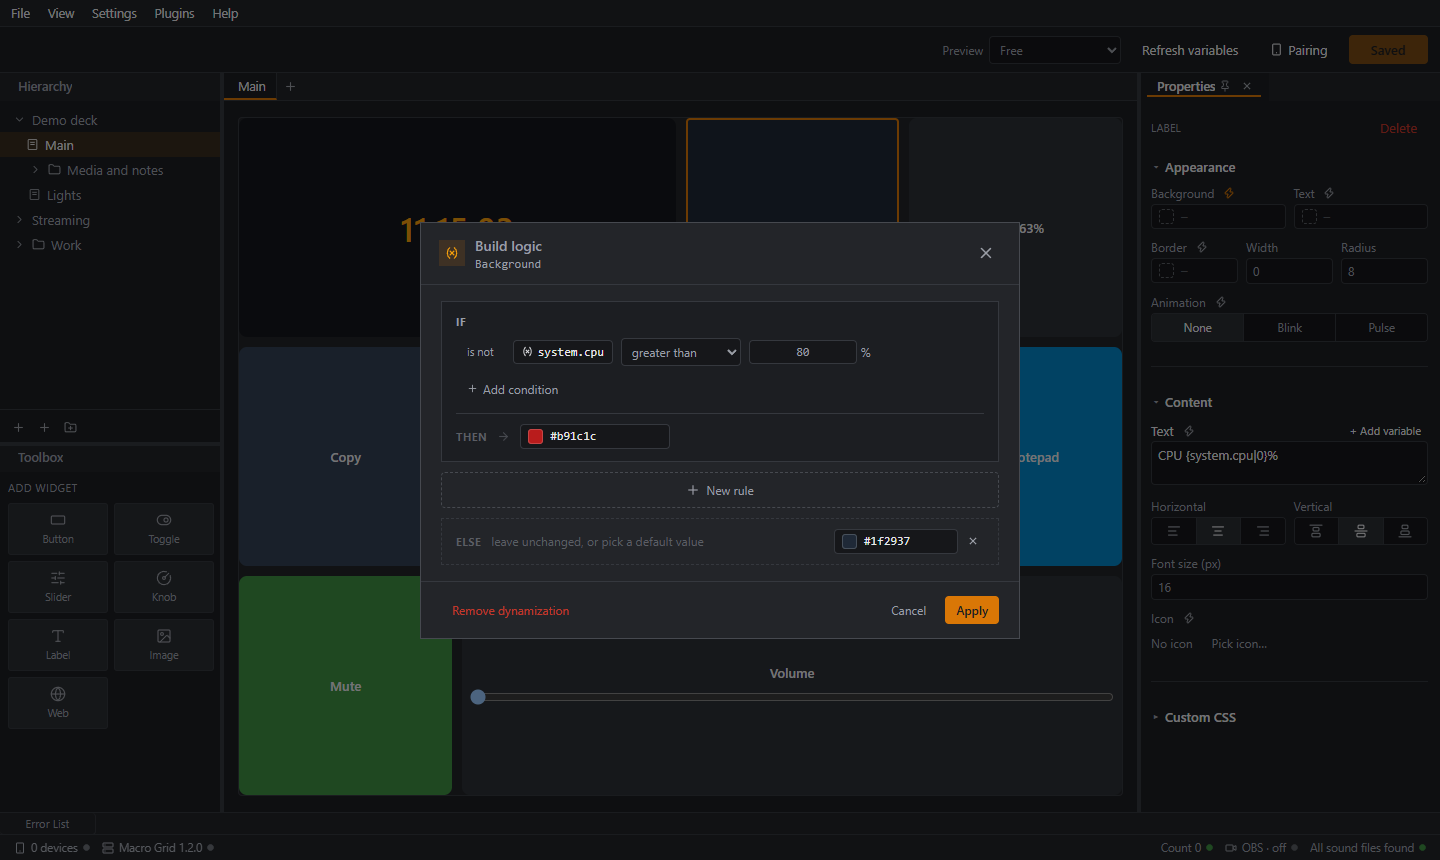The image size is (1440, 860).
Task: Set animation to Blink
Action: pyautogui.click(x=1289, y=328)
